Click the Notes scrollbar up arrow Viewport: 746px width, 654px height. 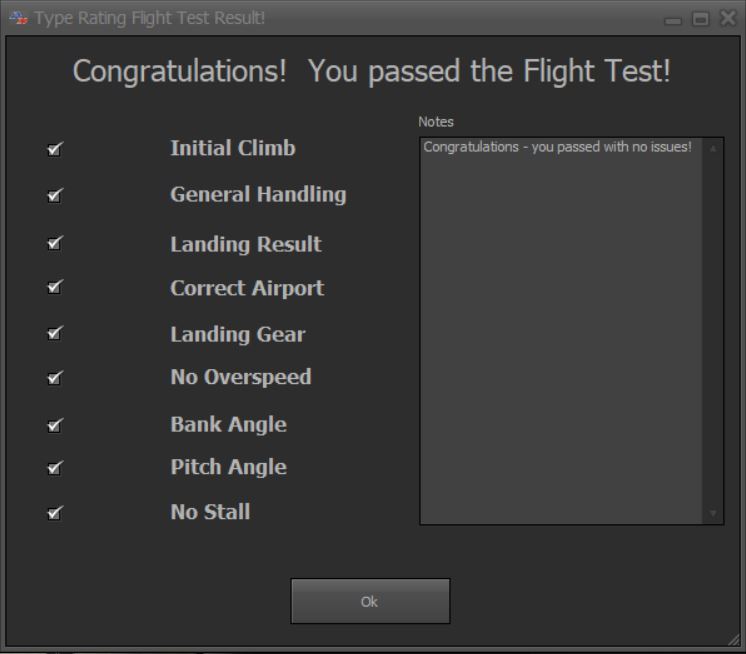pyautogui.click(x=713, y=148)
